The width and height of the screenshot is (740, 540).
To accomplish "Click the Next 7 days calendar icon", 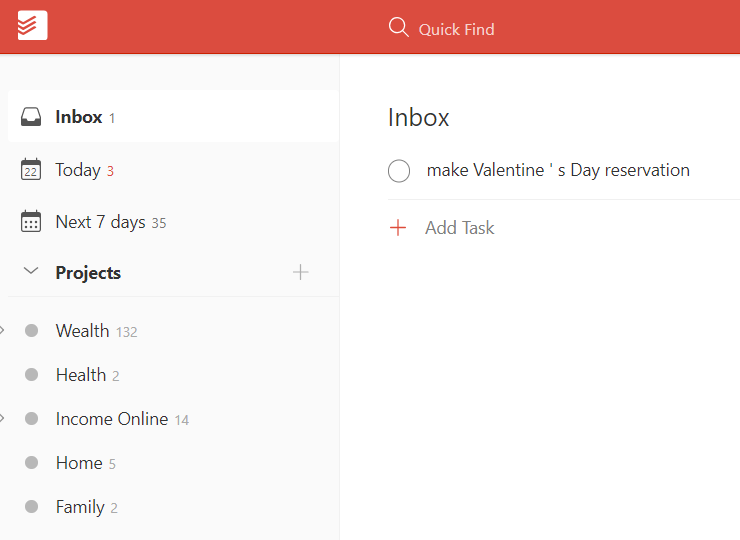I will pos(31,222).
